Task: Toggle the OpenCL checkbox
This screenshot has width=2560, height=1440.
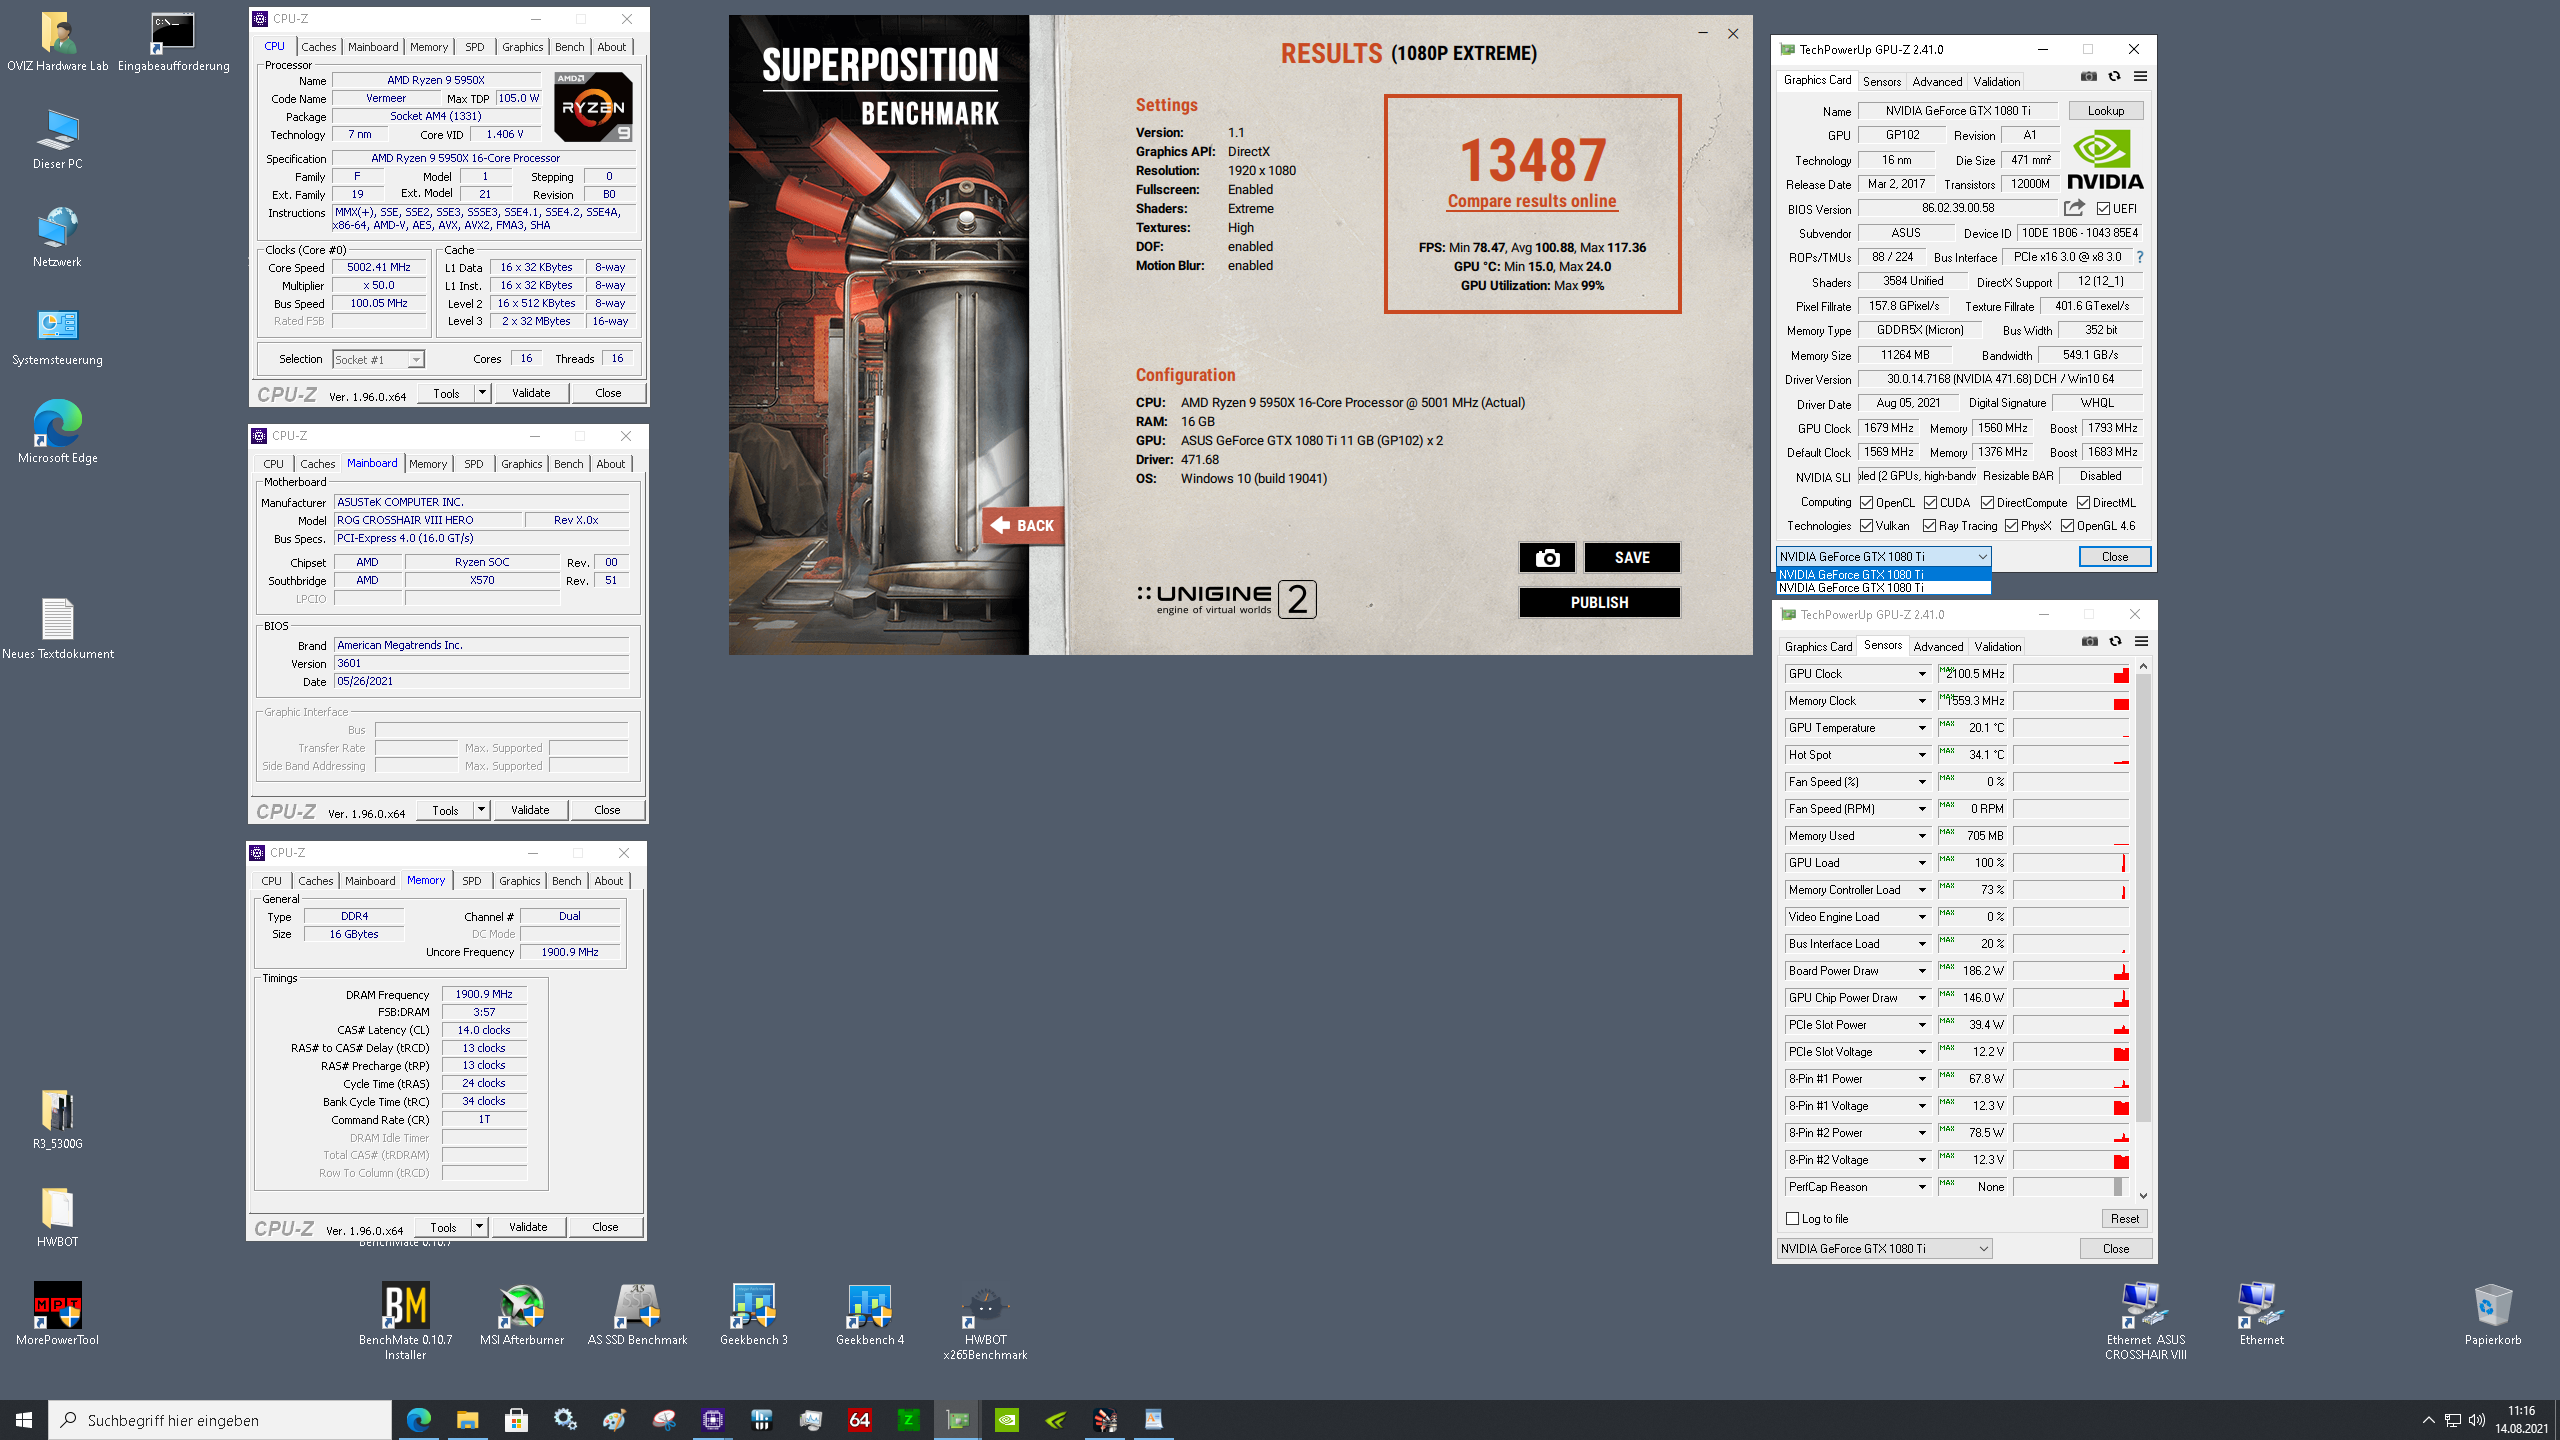Action: (x=1866, y=503)
